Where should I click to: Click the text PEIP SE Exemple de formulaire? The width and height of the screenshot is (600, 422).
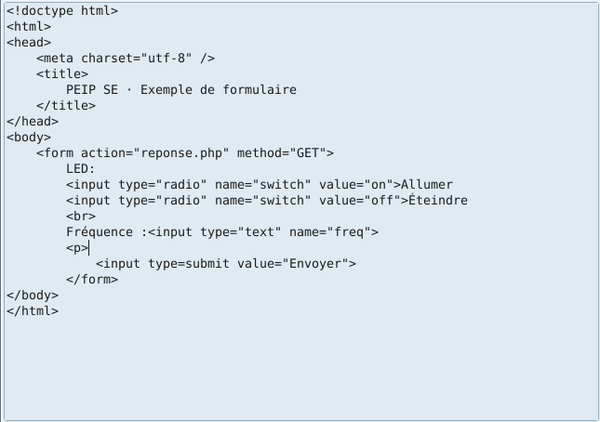click(181, 90)
